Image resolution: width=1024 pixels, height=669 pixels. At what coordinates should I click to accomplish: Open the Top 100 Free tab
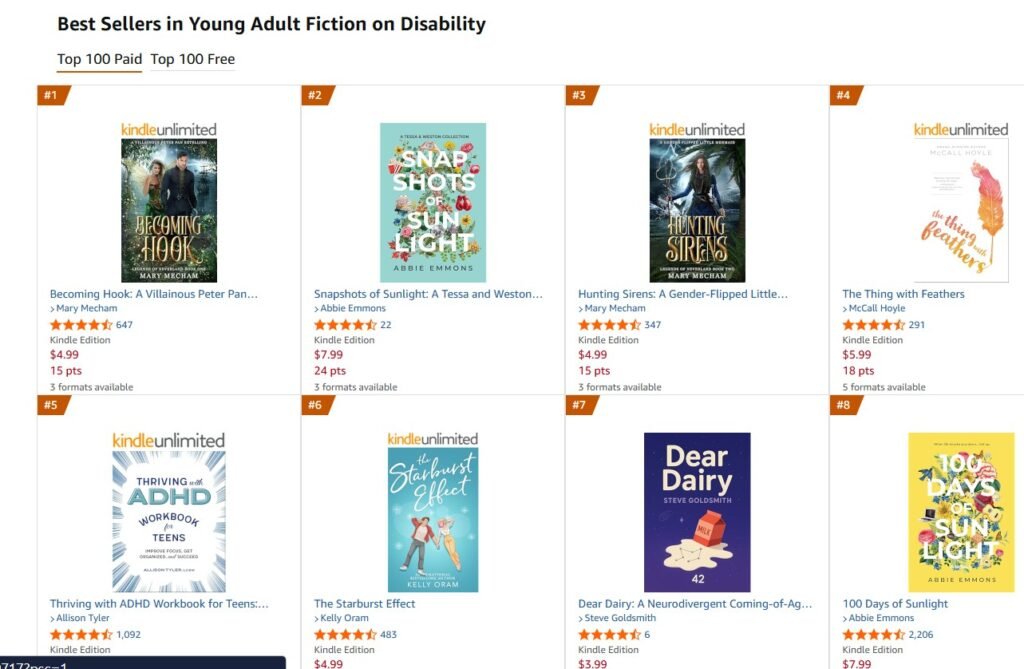192,59
